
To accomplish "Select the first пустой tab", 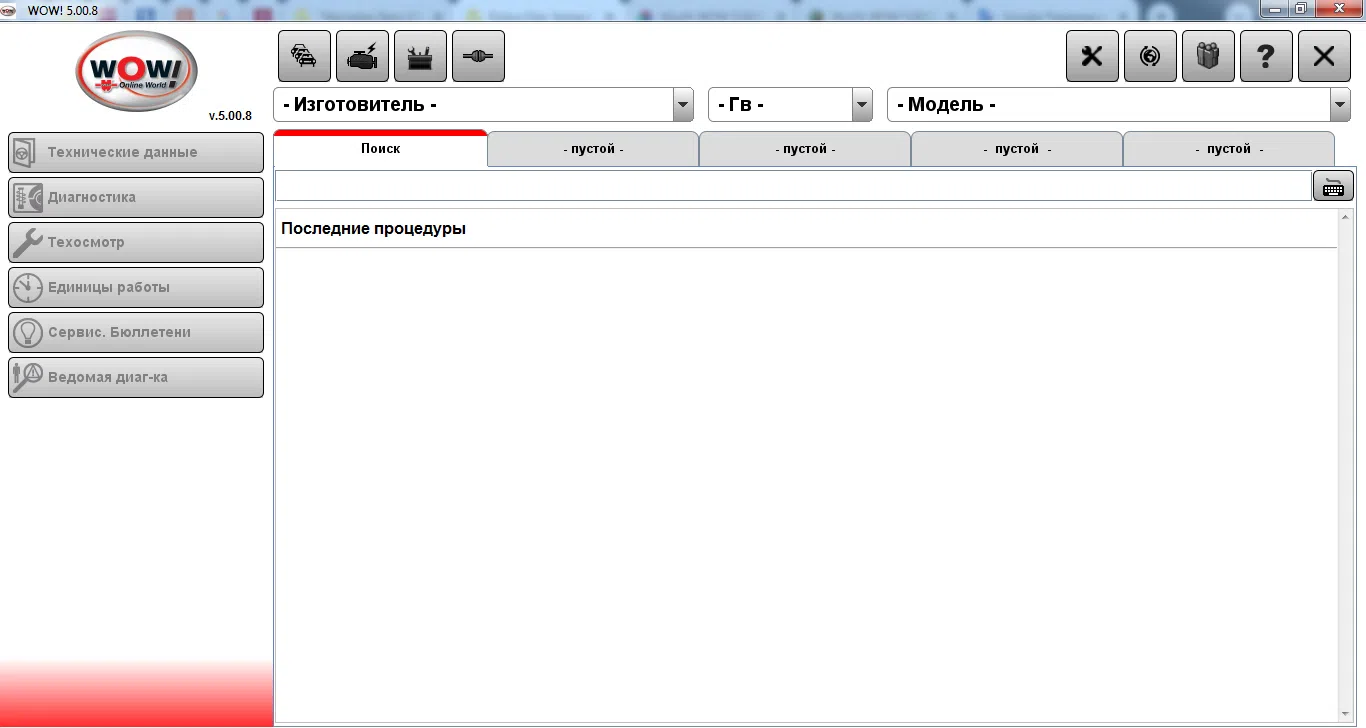I will point(592,148).
